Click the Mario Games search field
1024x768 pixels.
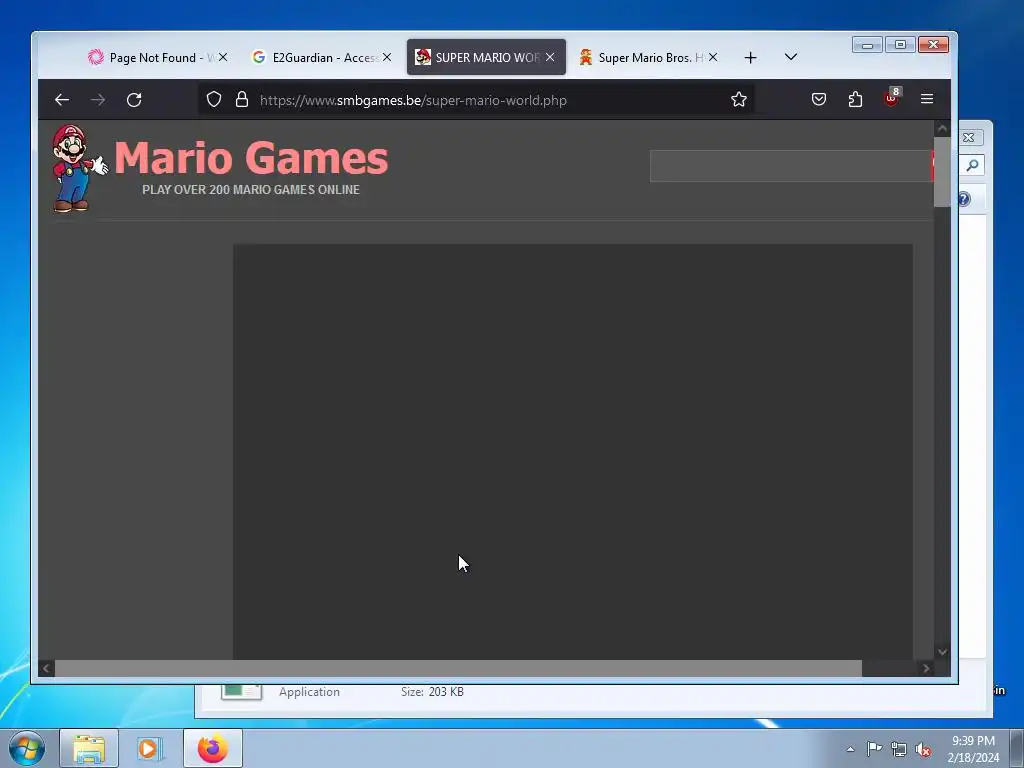tap(790, 166)
